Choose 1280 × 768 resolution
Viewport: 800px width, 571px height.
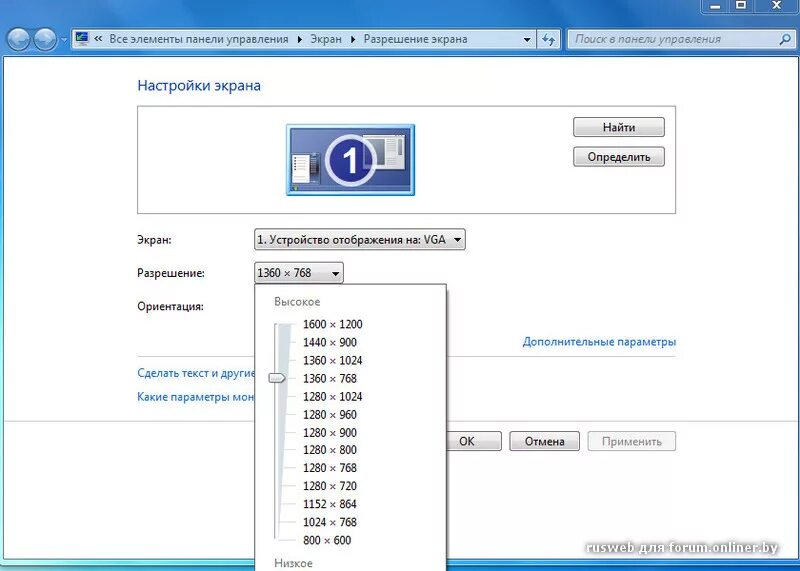(x=330, y=467)
